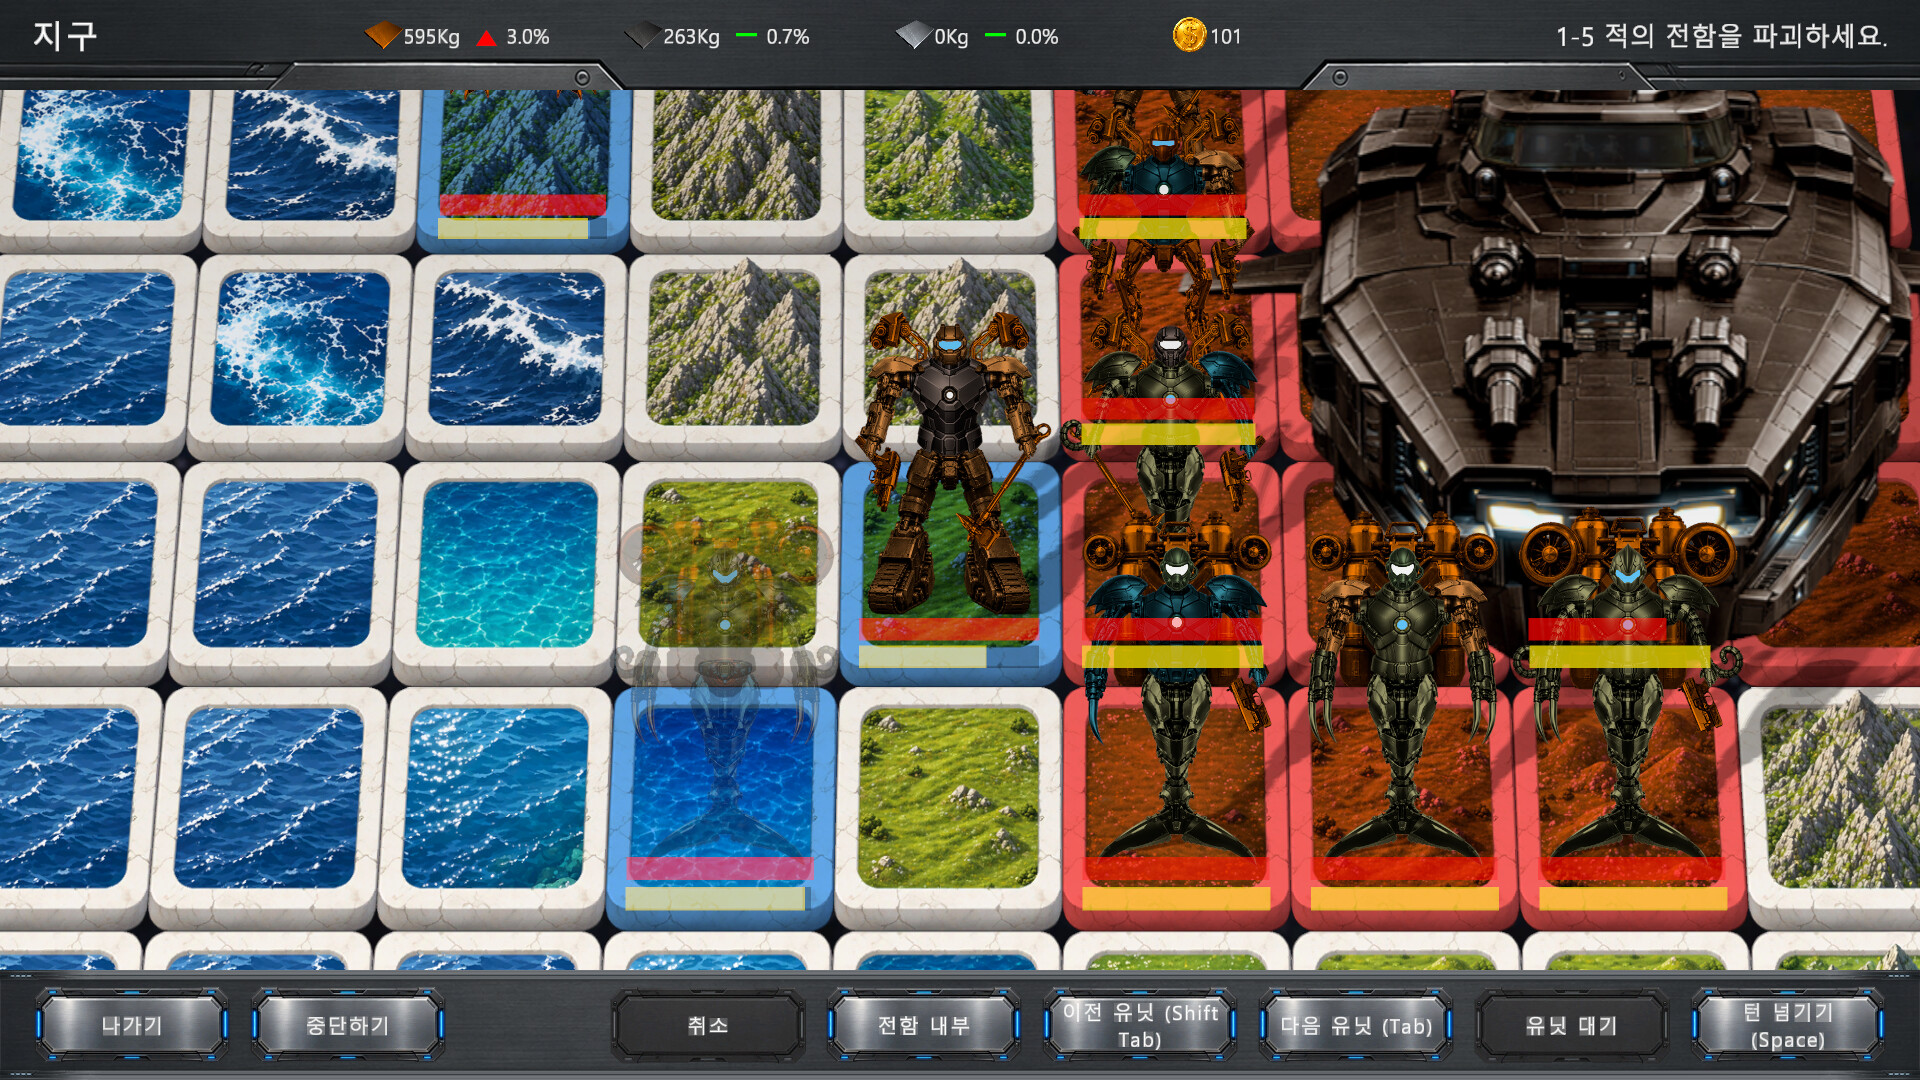
Task: Click the blue-highlighted mountain tile at top
Action: (523, 160)
